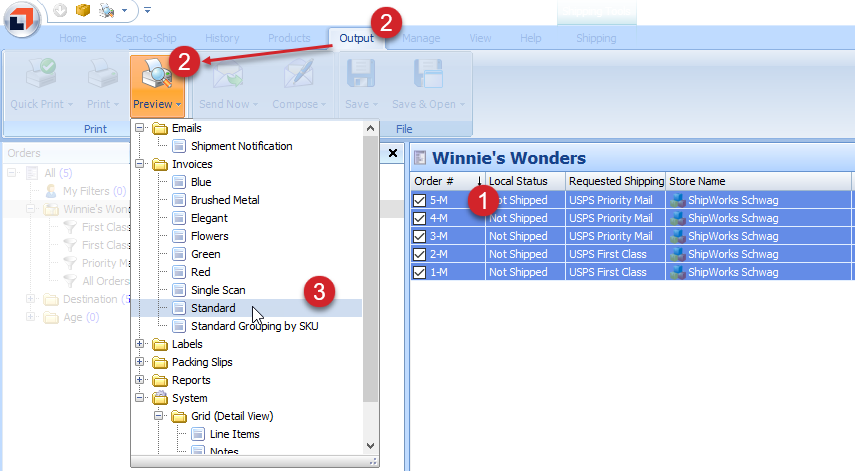Image resolution: width=855 pixels, height=471 pixels.
Task: Uncheck the order 1-M checkbox
Action: click(419, 272)
